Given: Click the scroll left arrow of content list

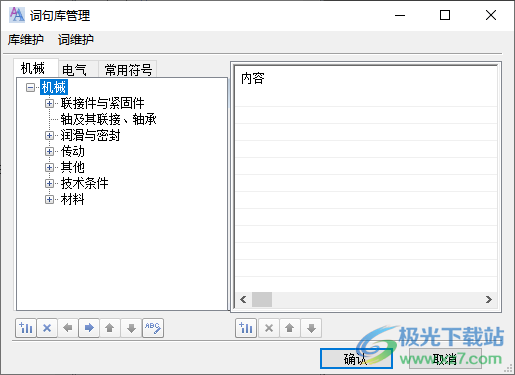Looking at the screenshot, I should [x=243, y=299].
